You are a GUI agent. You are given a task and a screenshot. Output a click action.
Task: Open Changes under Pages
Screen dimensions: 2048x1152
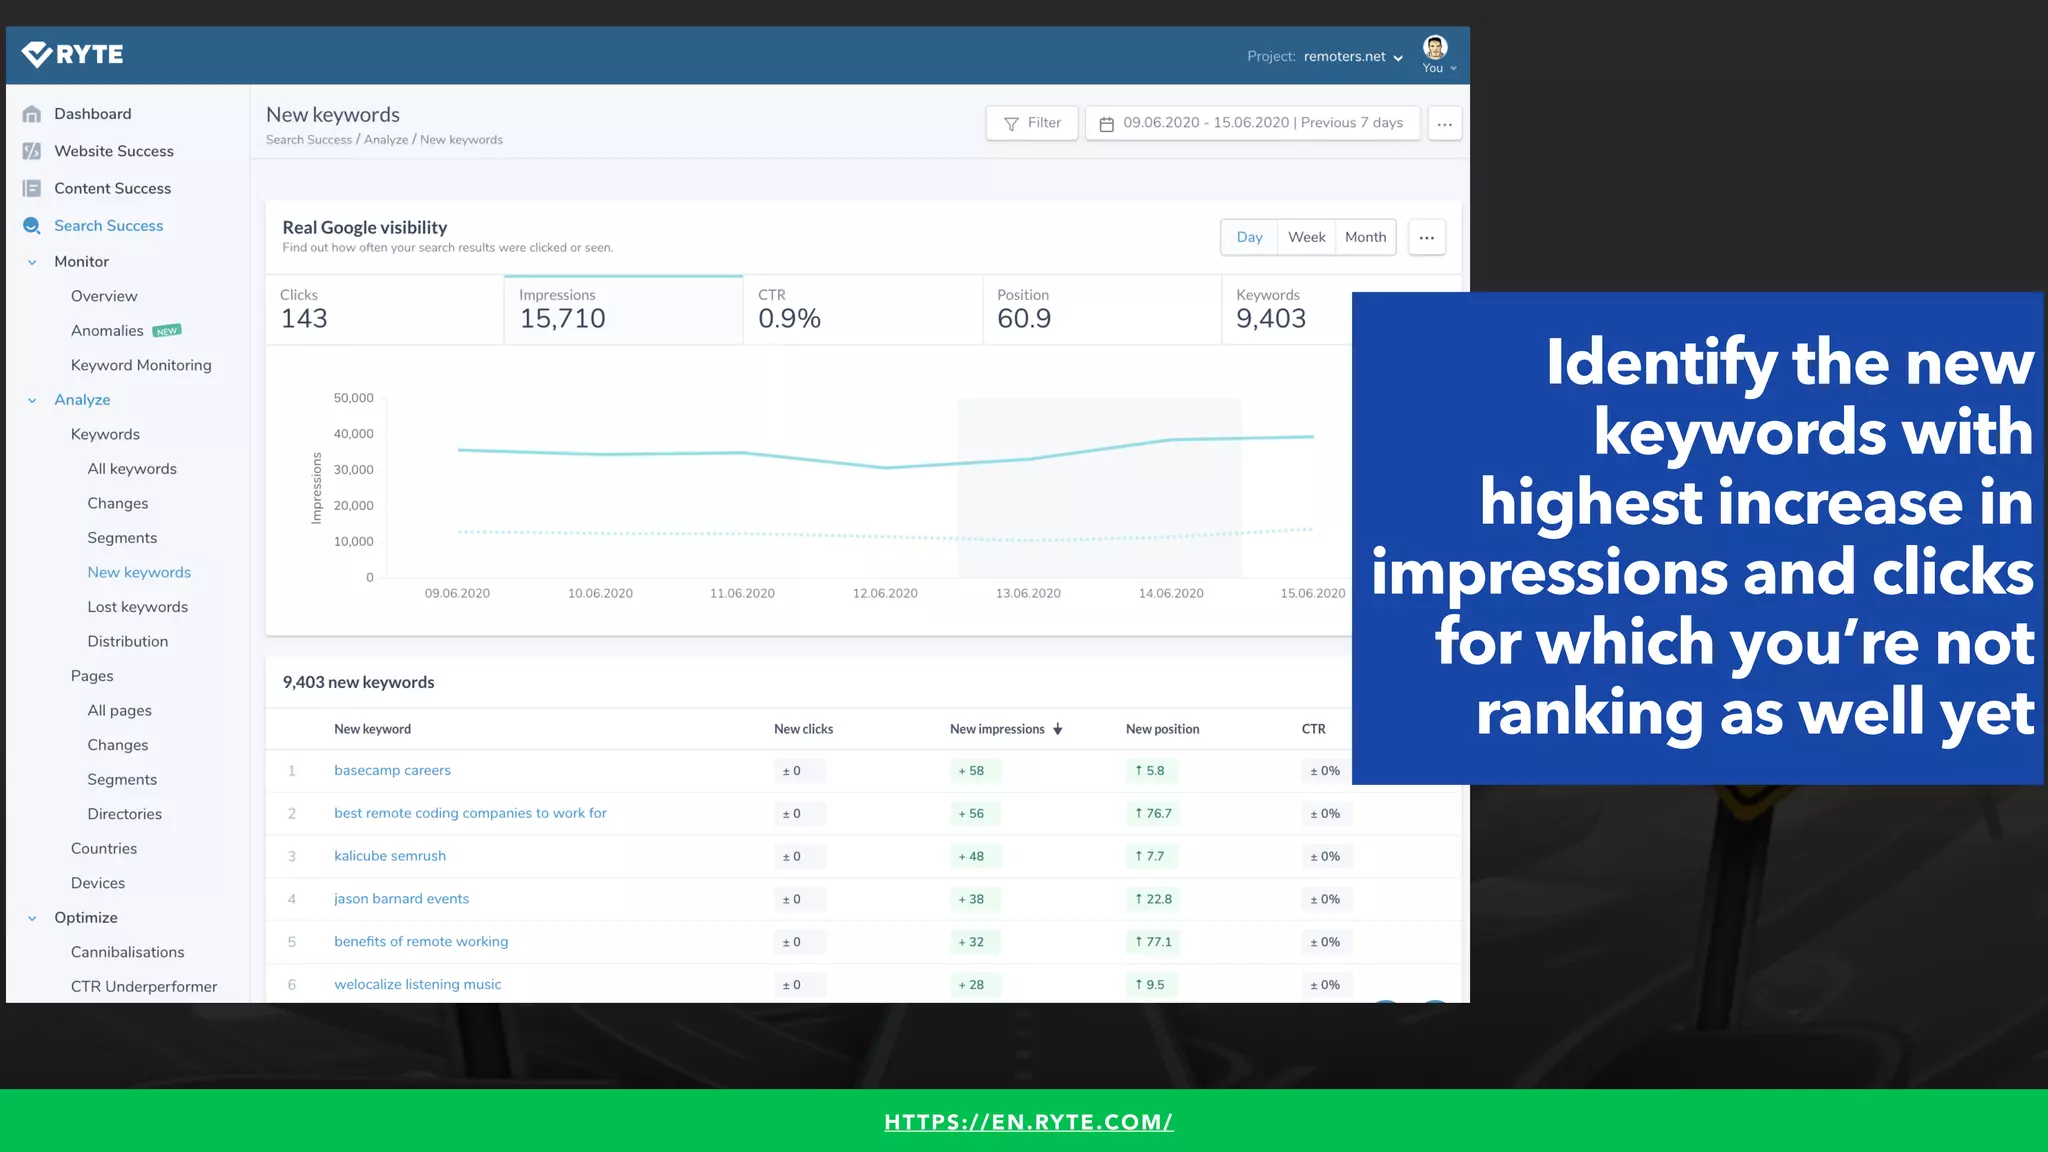pos(118,745)
